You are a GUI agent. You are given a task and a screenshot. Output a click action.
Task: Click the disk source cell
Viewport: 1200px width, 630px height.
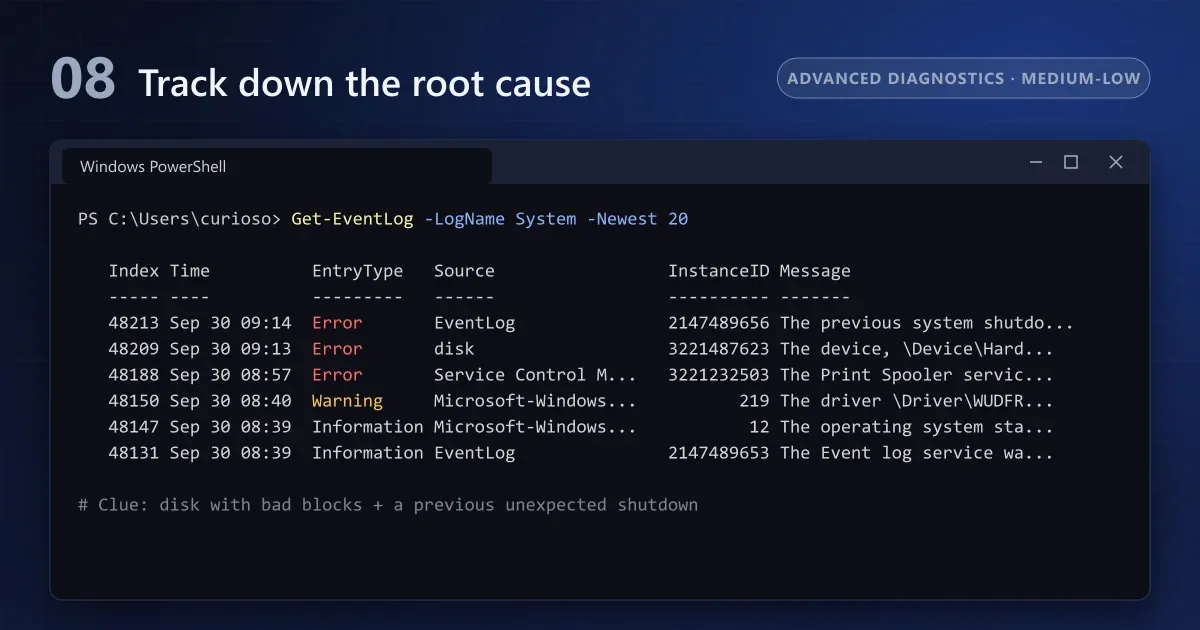coord(454,349)
